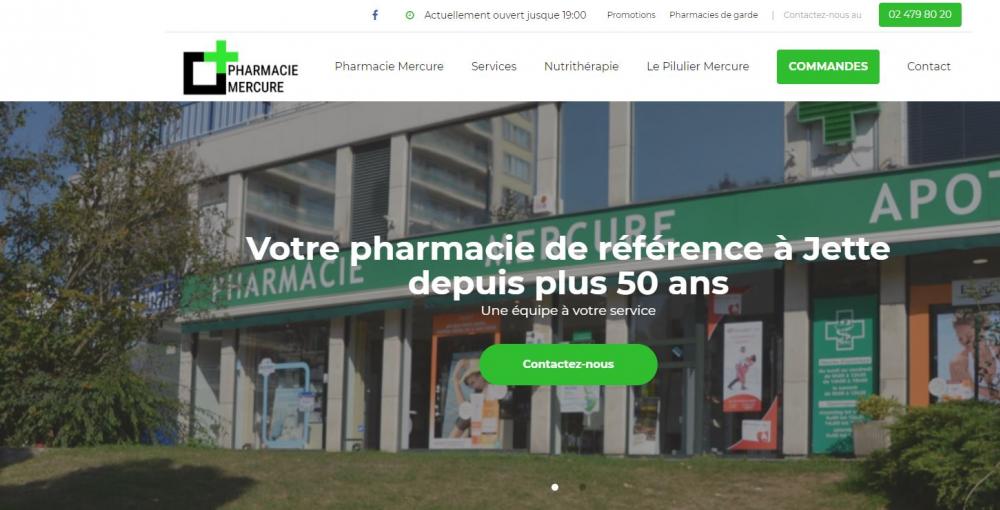The image size is (1000, 510).
Task: Click the Contactez-nous hero button
Action: pyautogui.click(x=568, y=364)
